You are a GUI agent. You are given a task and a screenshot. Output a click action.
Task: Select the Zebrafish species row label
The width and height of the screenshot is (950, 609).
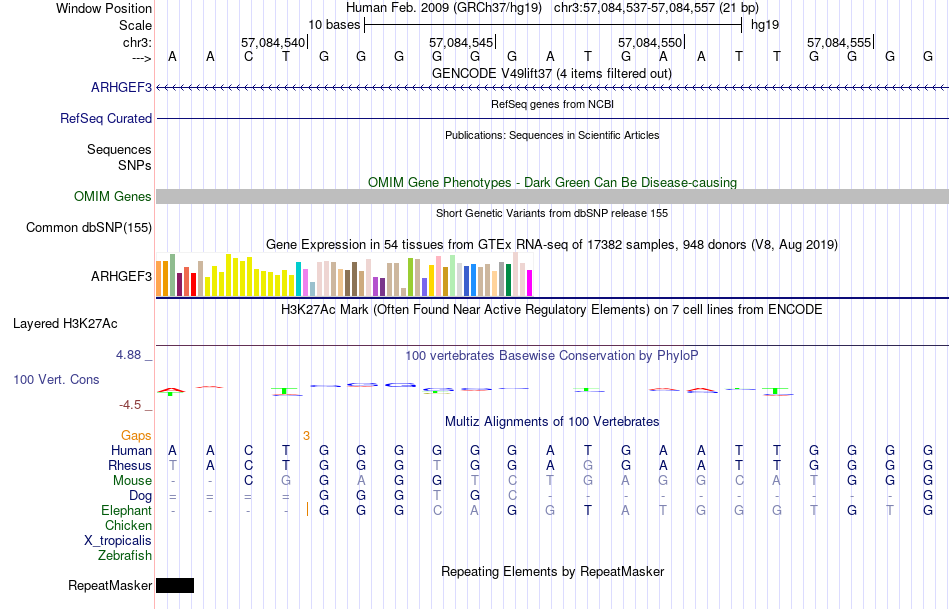(x=125, y=555)
